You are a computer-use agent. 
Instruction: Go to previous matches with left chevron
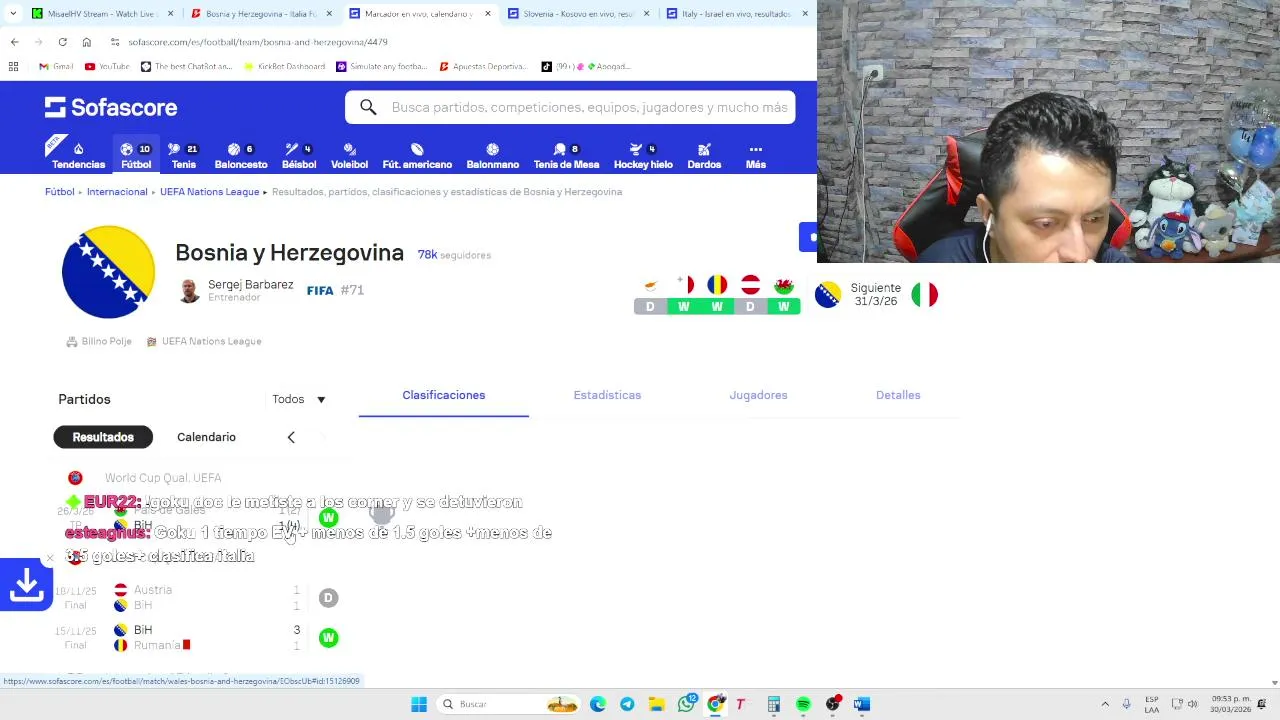pos(291,437)
